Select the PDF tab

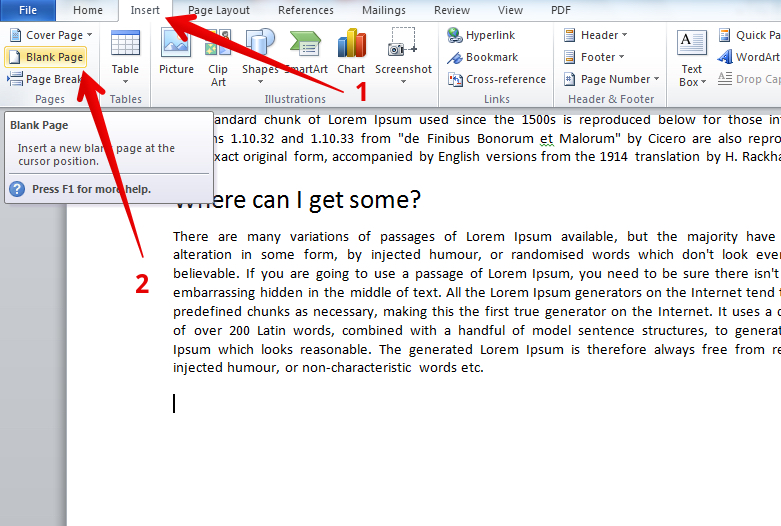coord(561,10)
